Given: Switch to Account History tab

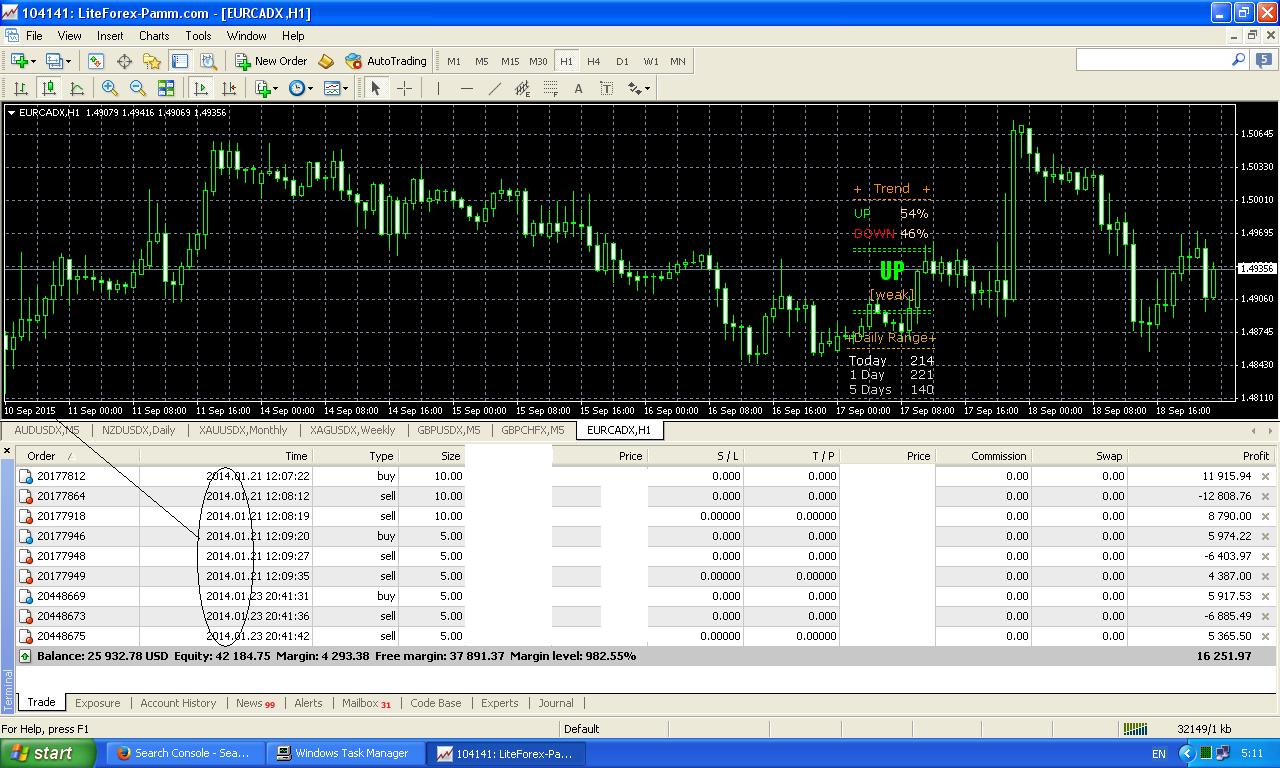Looking at the screenshot, I should coord(178,703).
